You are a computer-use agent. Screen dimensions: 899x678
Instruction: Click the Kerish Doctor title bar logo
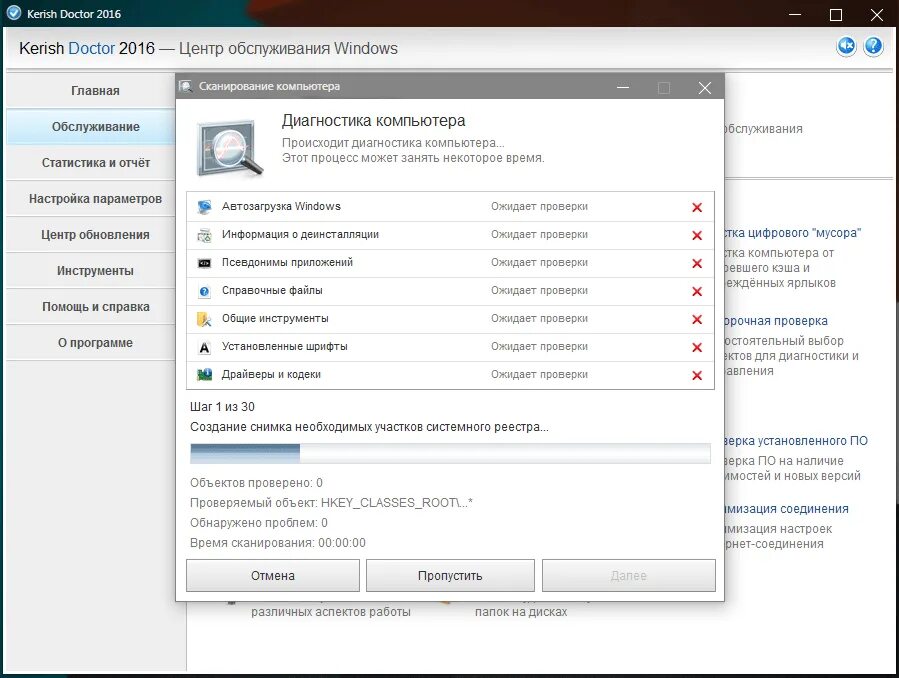[x=14, y=13]
